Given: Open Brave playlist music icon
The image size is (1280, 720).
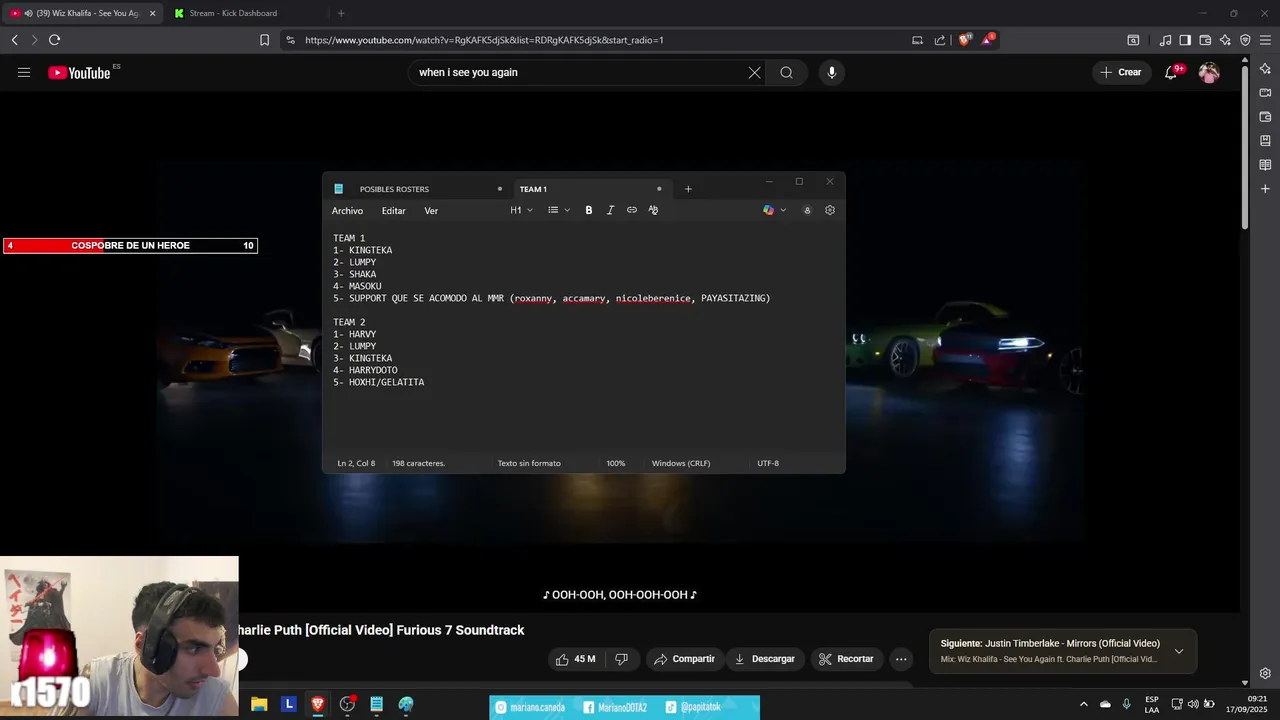Looking at the screenshot, I should pos(1165,40).
